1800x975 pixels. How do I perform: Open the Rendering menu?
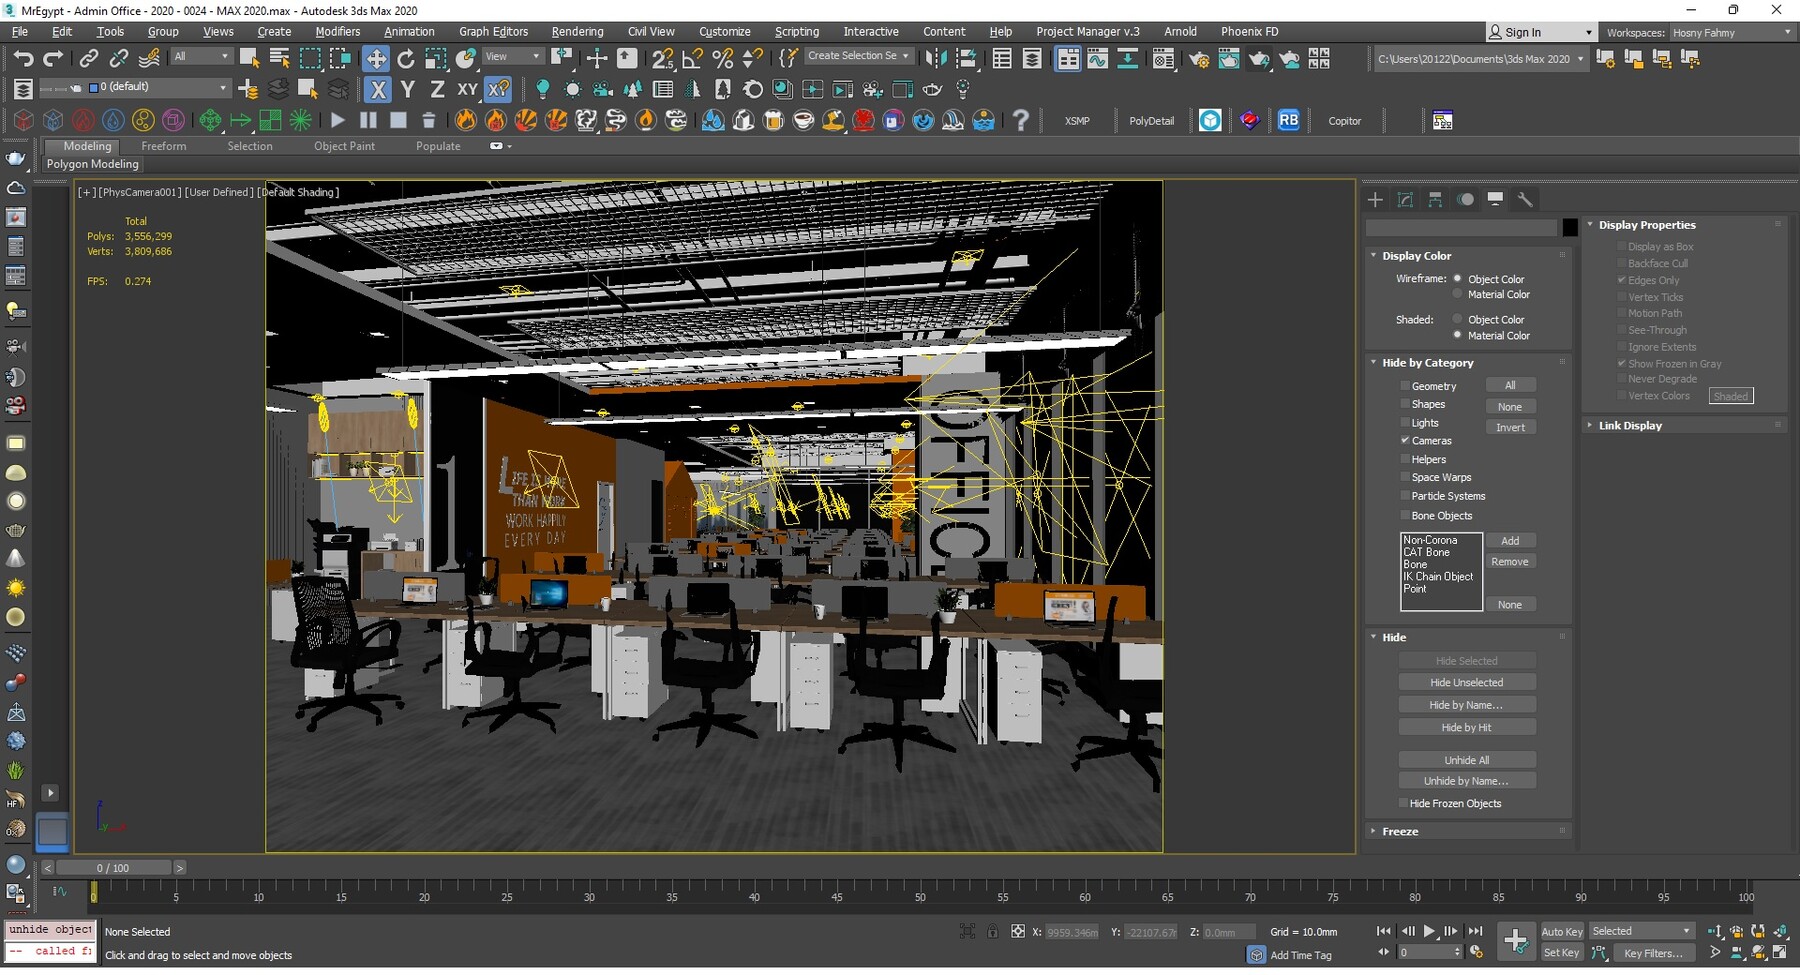click(577, 31)
